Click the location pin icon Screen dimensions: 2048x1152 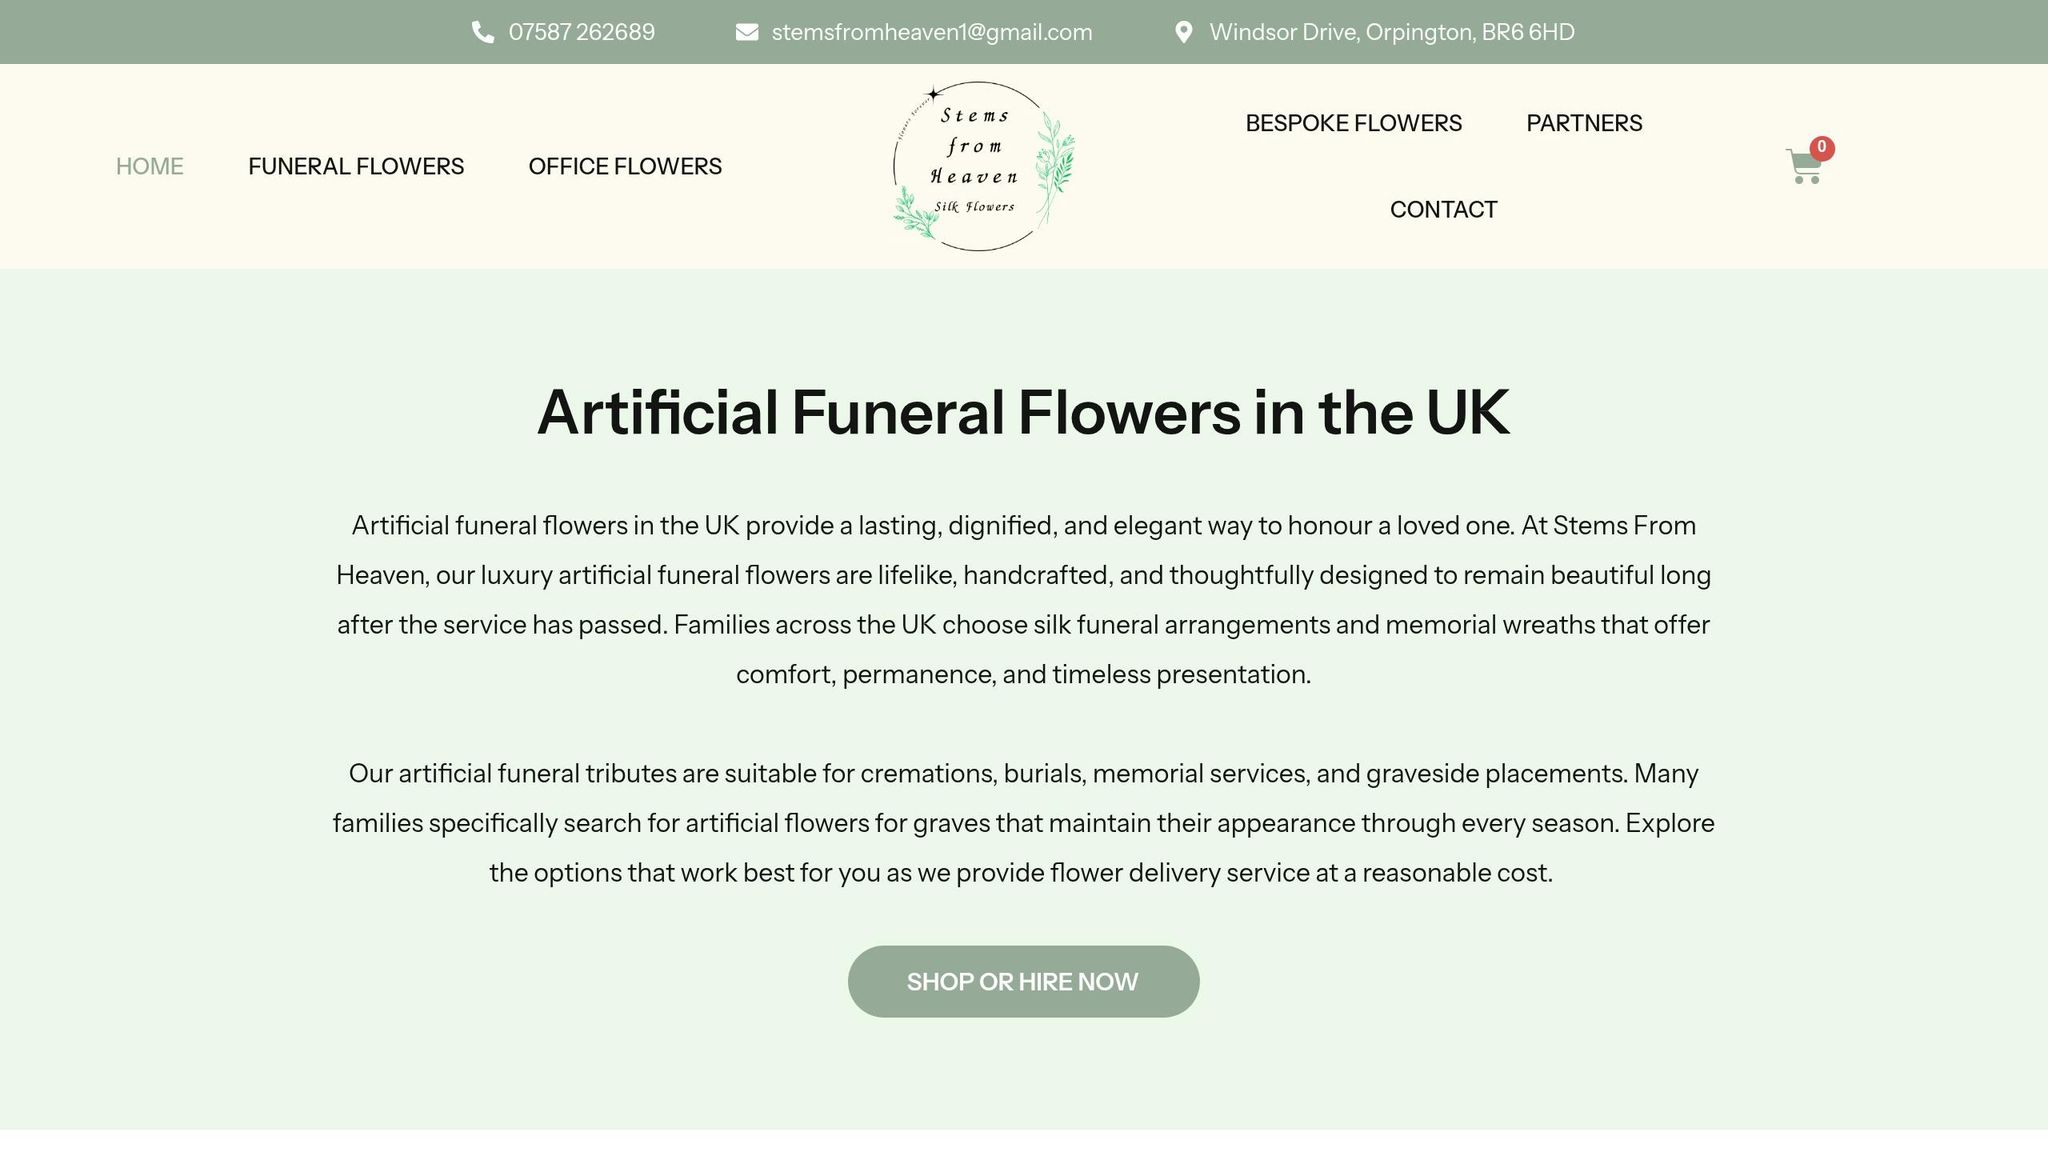[1183, 32]
